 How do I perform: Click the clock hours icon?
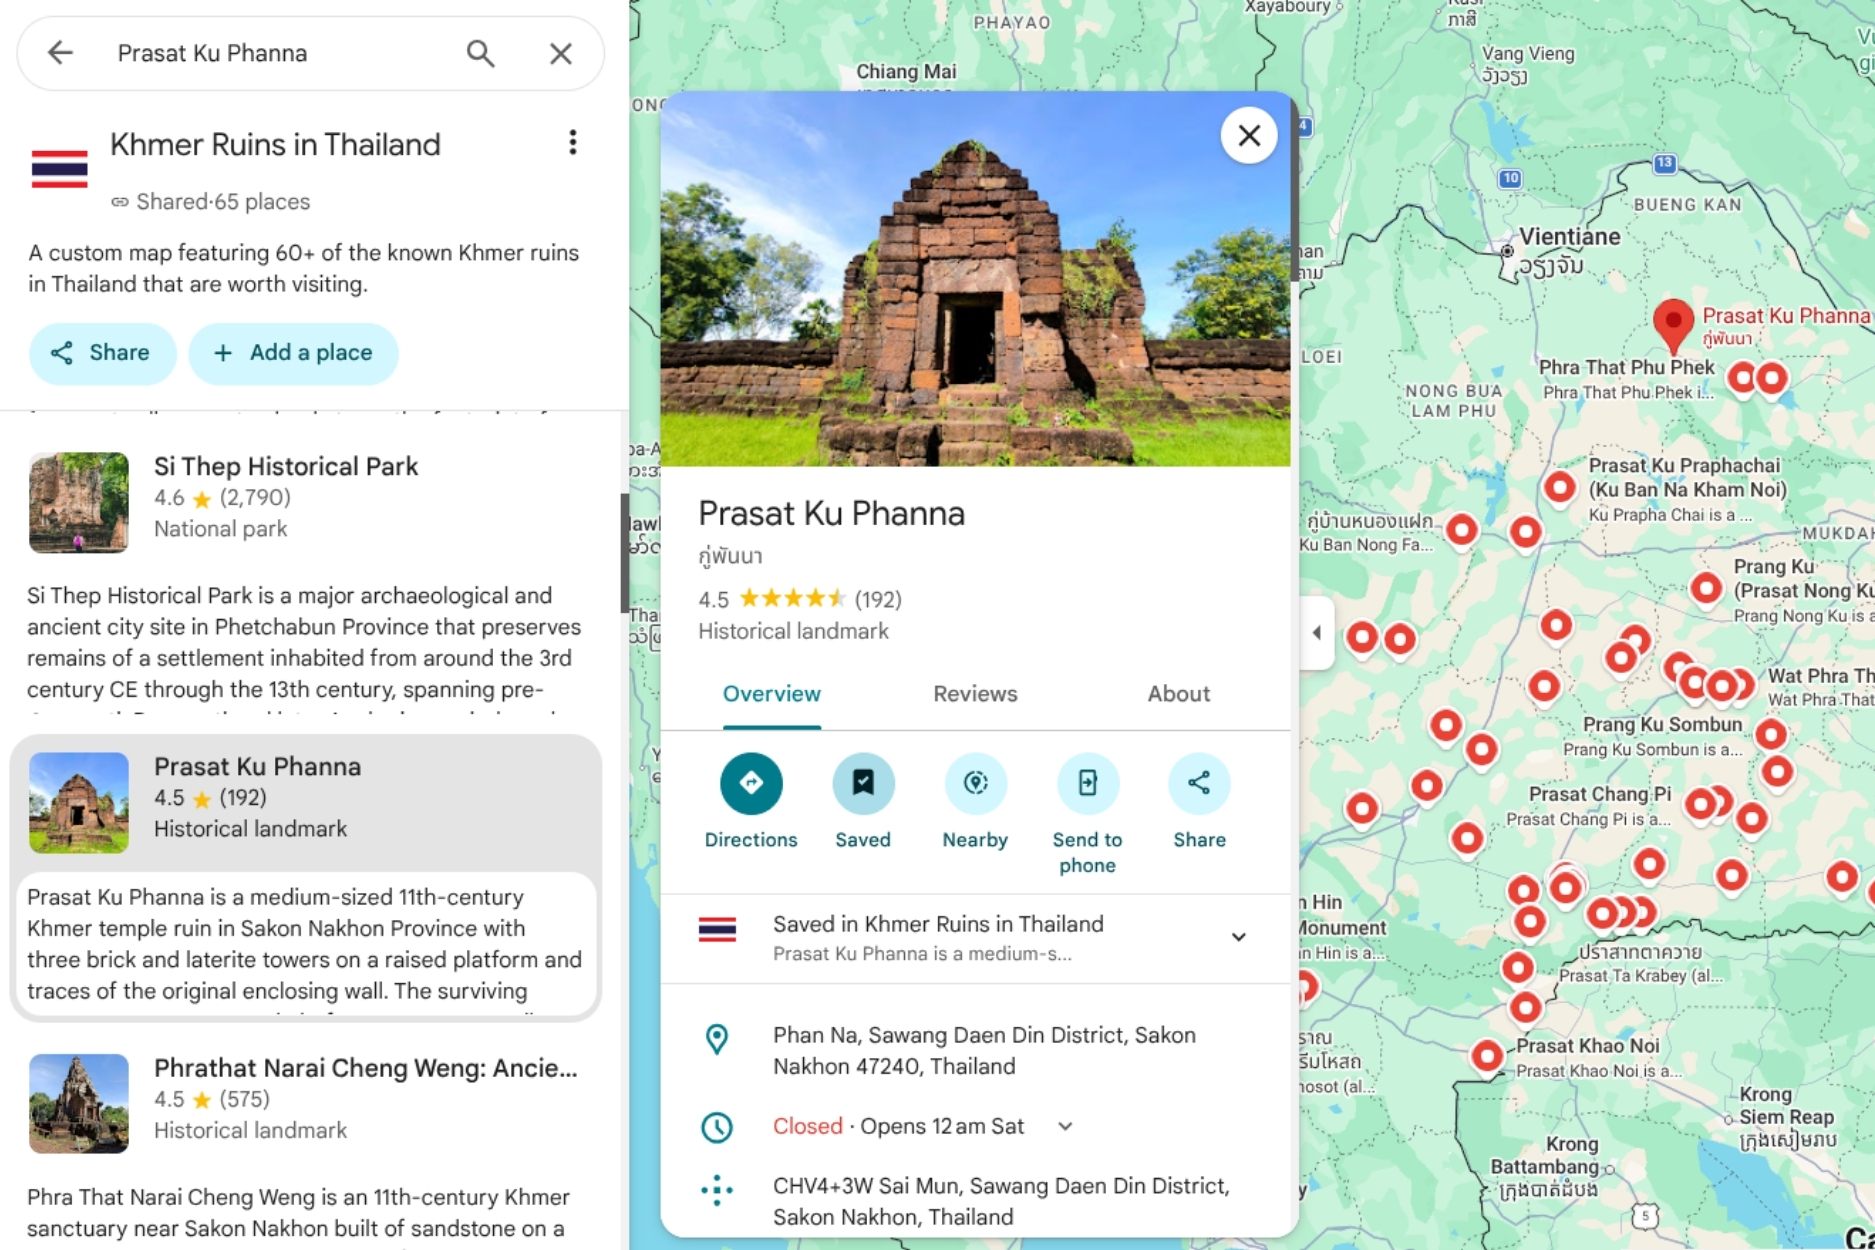point(717,1127)
